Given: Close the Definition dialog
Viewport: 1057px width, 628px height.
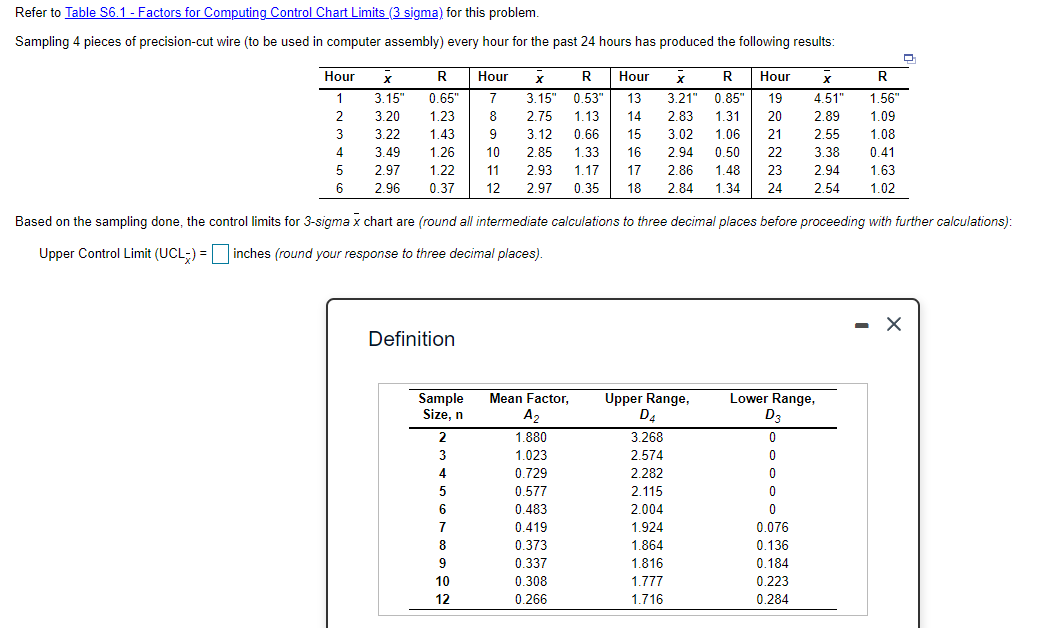Looking at the screenshot, I should point(894,324).
